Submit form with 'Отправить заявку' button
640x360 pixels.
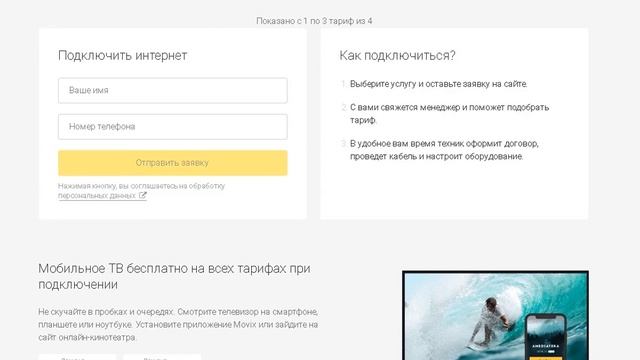tap(173, 163)
